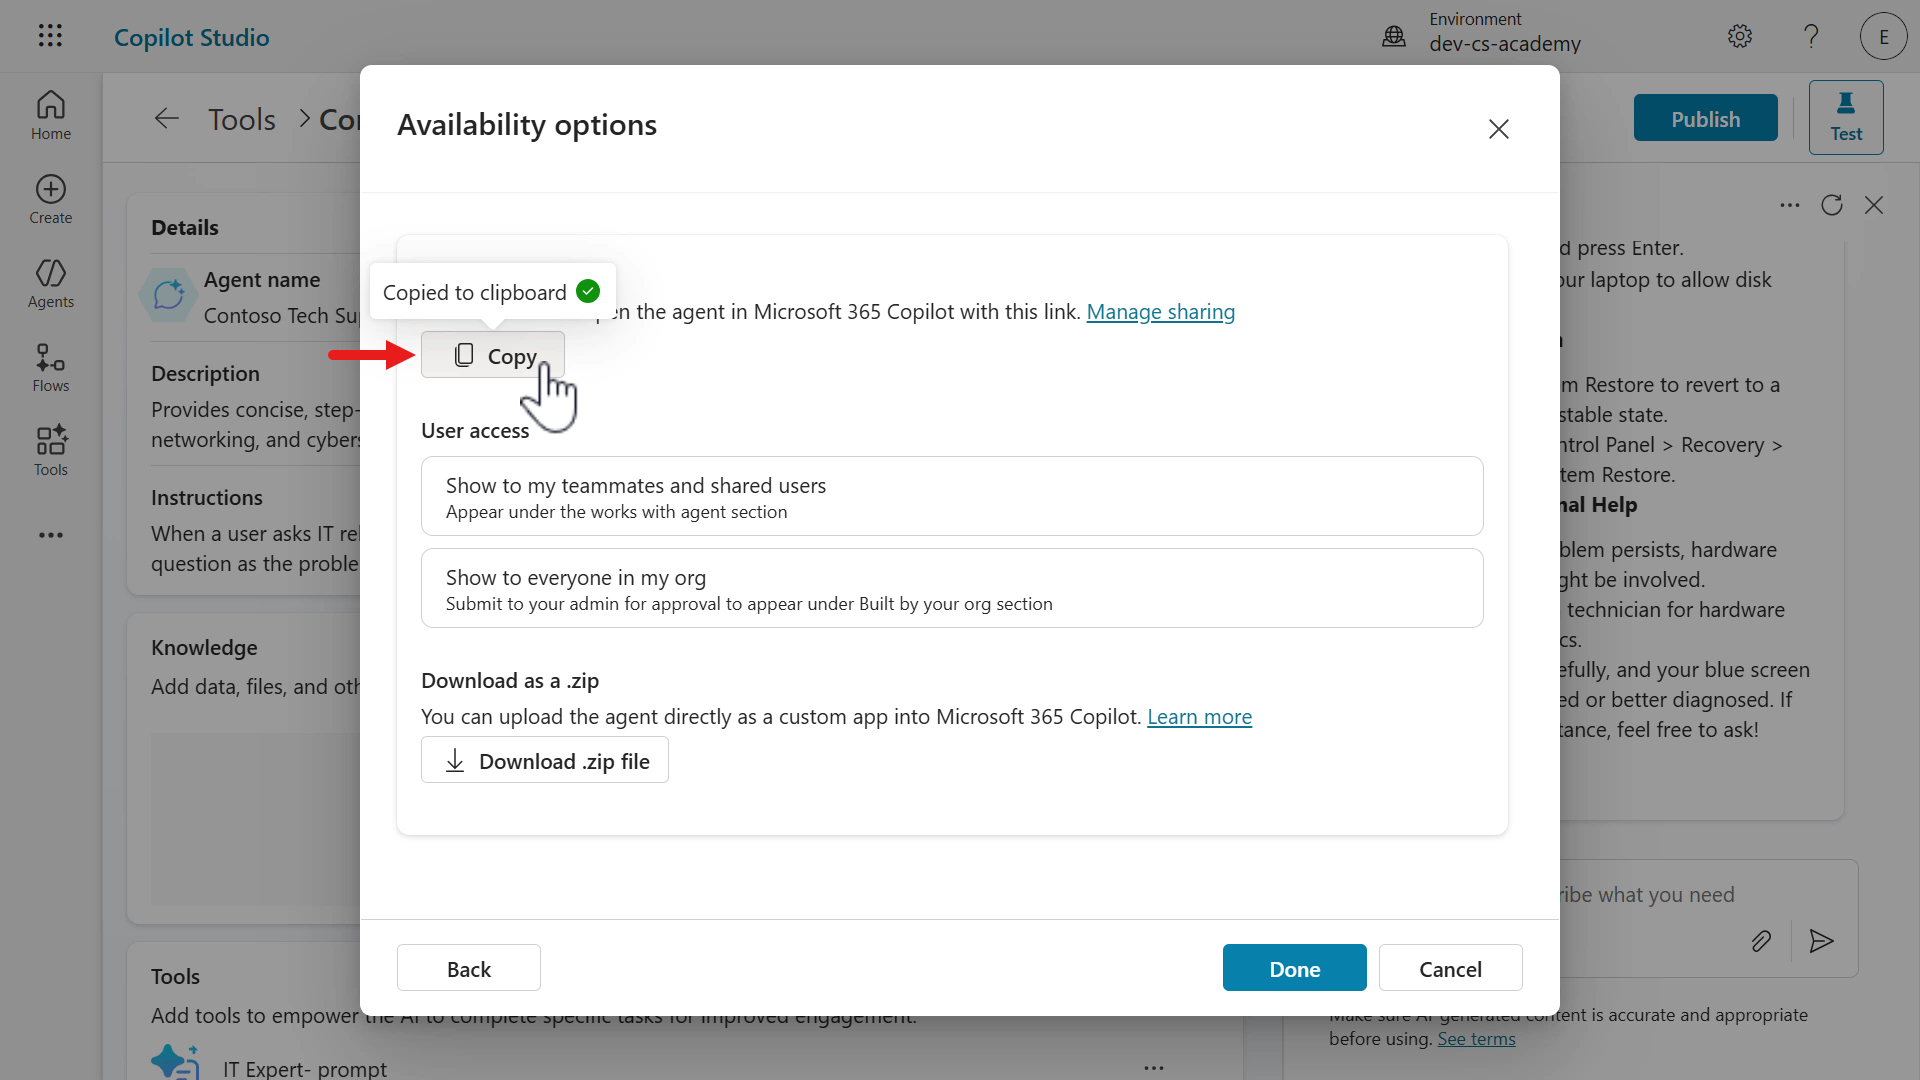Open the Create page icon

(50, 199)
